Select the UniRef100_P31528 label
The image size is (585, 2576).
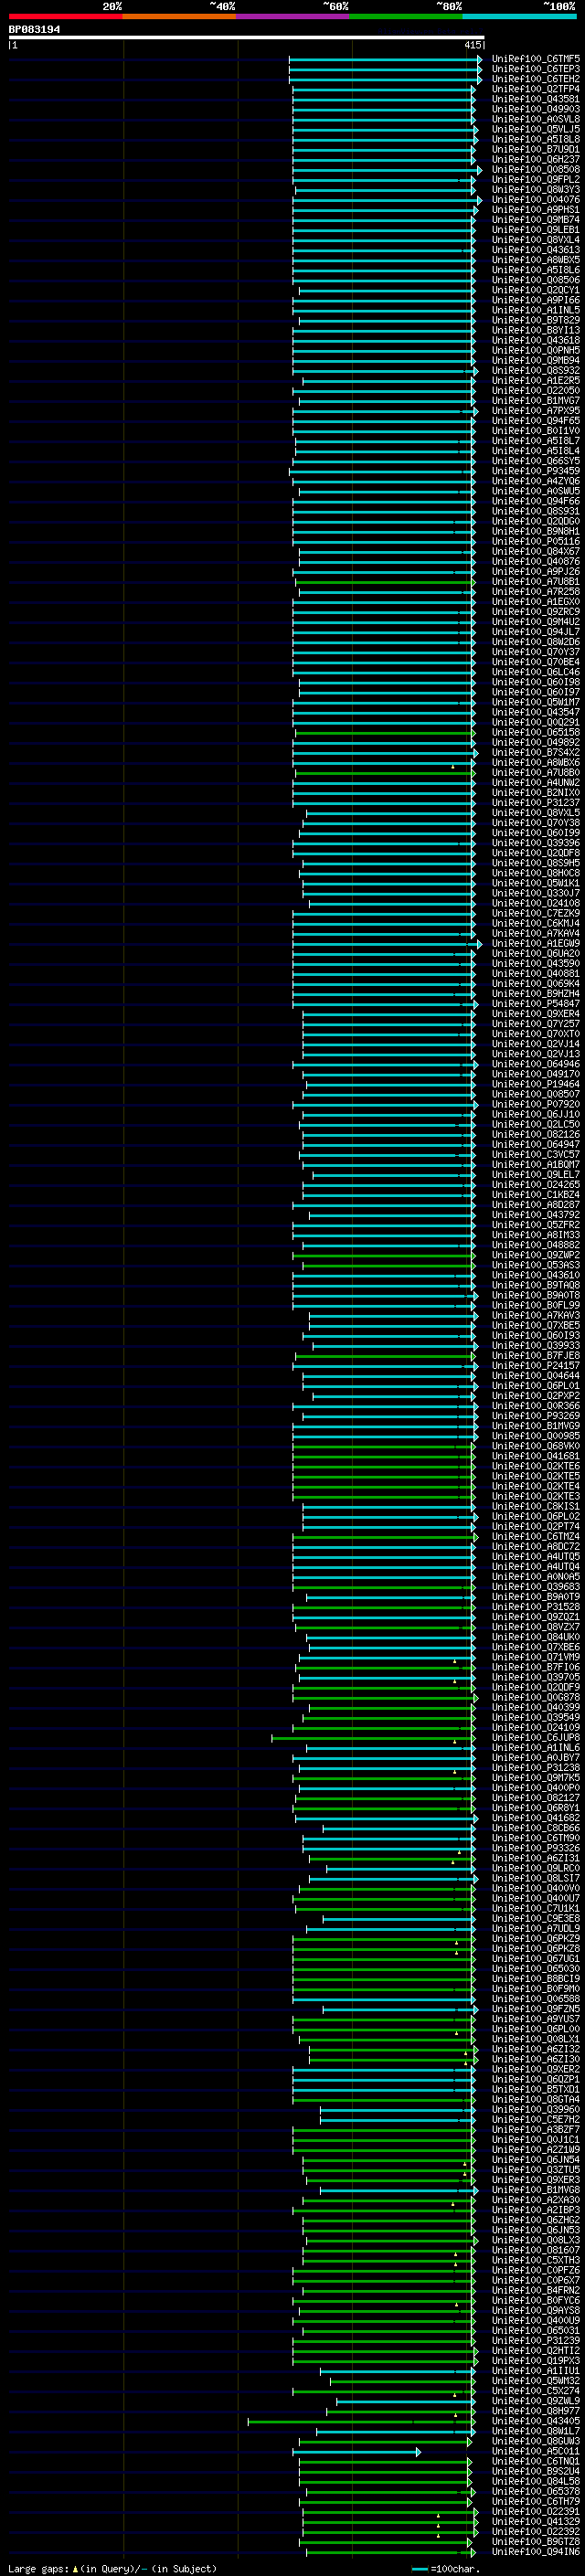click(x=535, y=1607)
